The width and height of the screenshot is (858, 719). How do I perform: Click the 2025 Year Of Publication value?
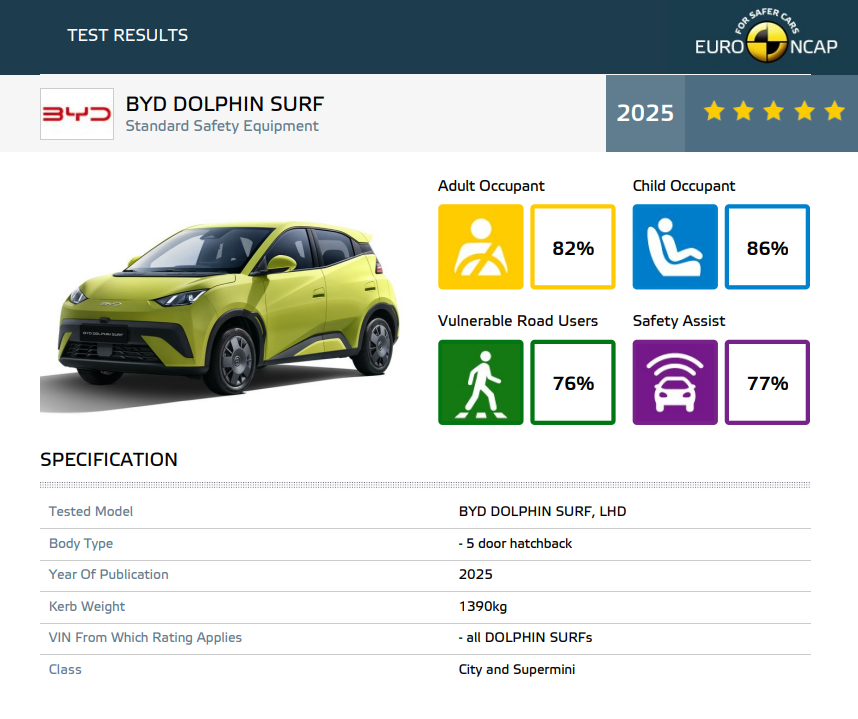(x=476, y=575)
